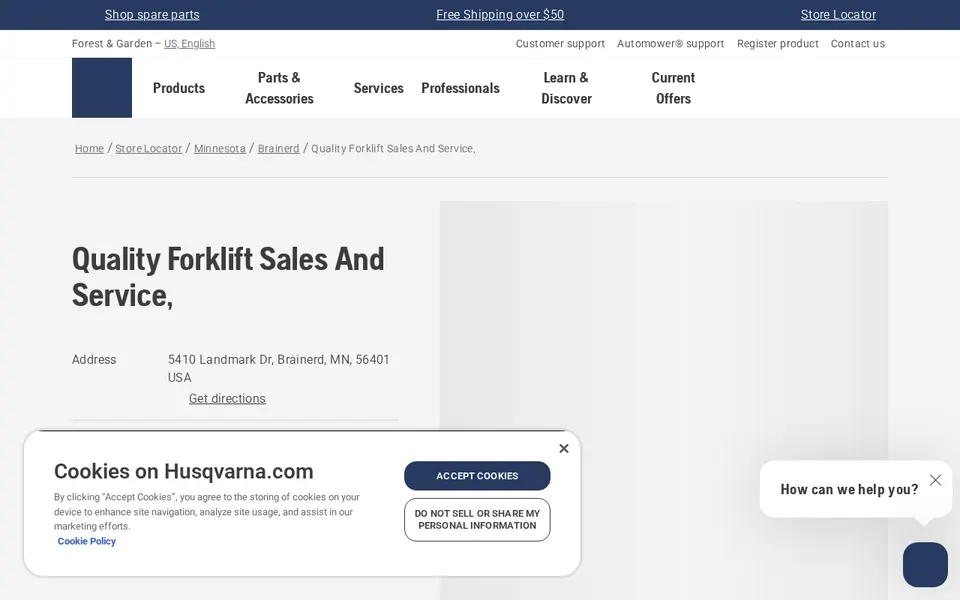The height and width of the screenshot is (600, 960).
Task: Click Shop spare parts link
Action: point(152,15)
